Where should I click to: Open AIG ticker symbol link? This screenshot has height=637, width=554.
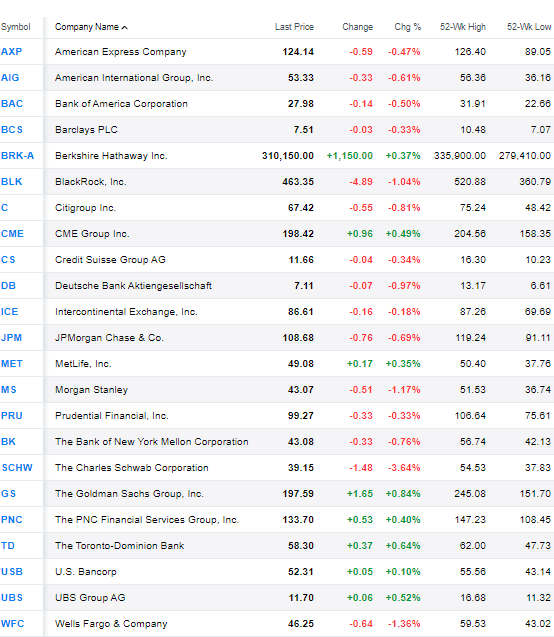pos(10,78)
